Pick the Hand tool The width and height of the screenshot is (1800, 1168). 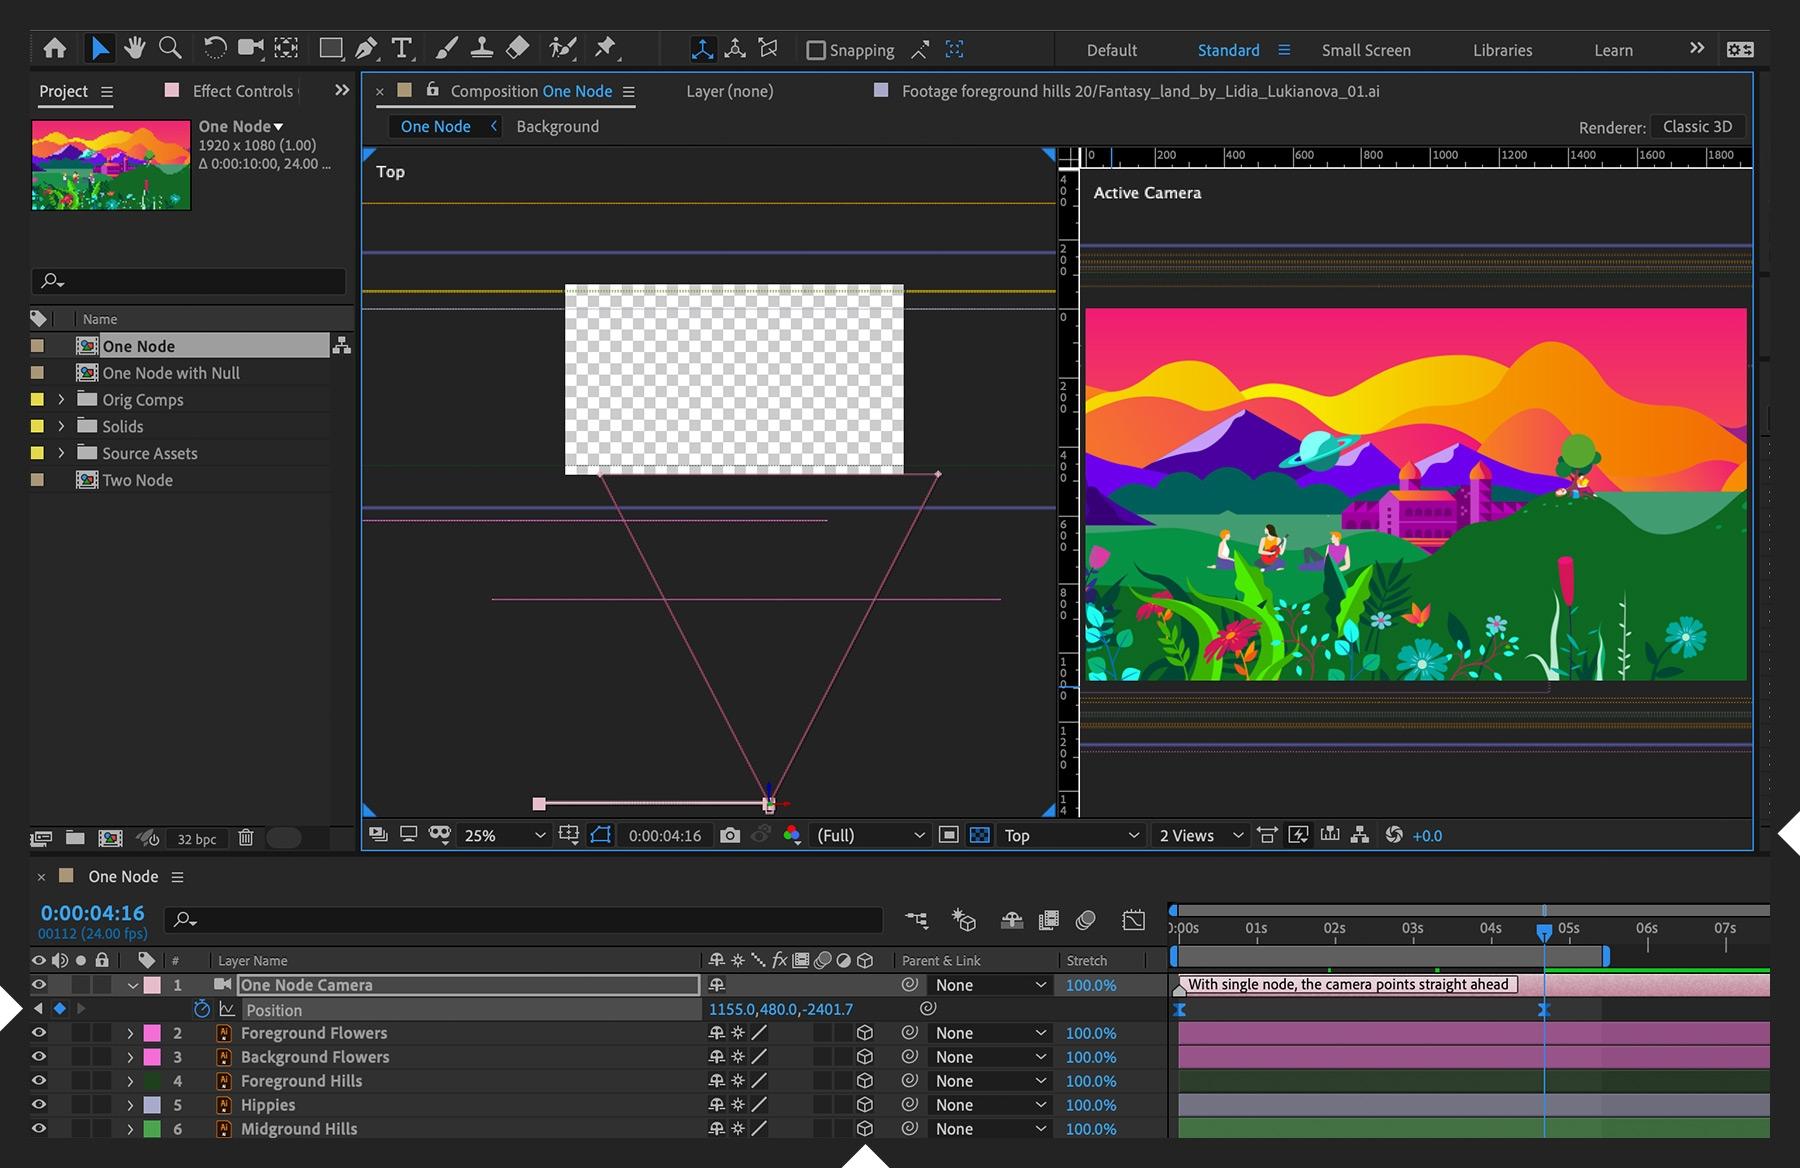pyautogui.click(x=135, y=47)
